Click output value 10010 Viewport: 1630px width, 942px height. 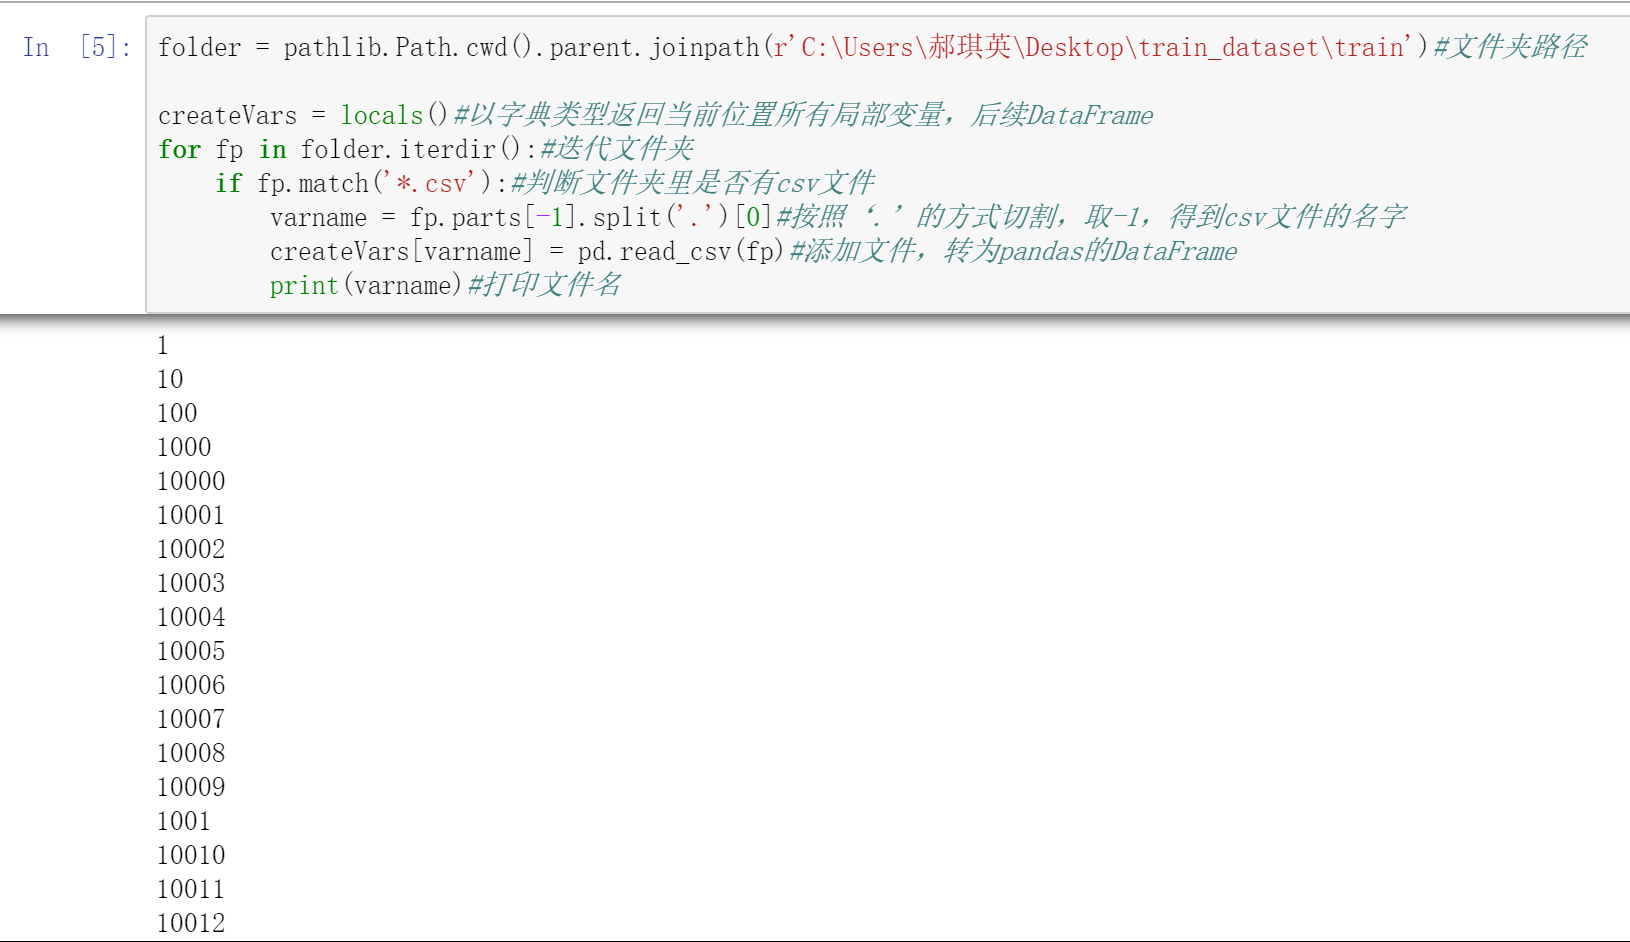point(191,855)
